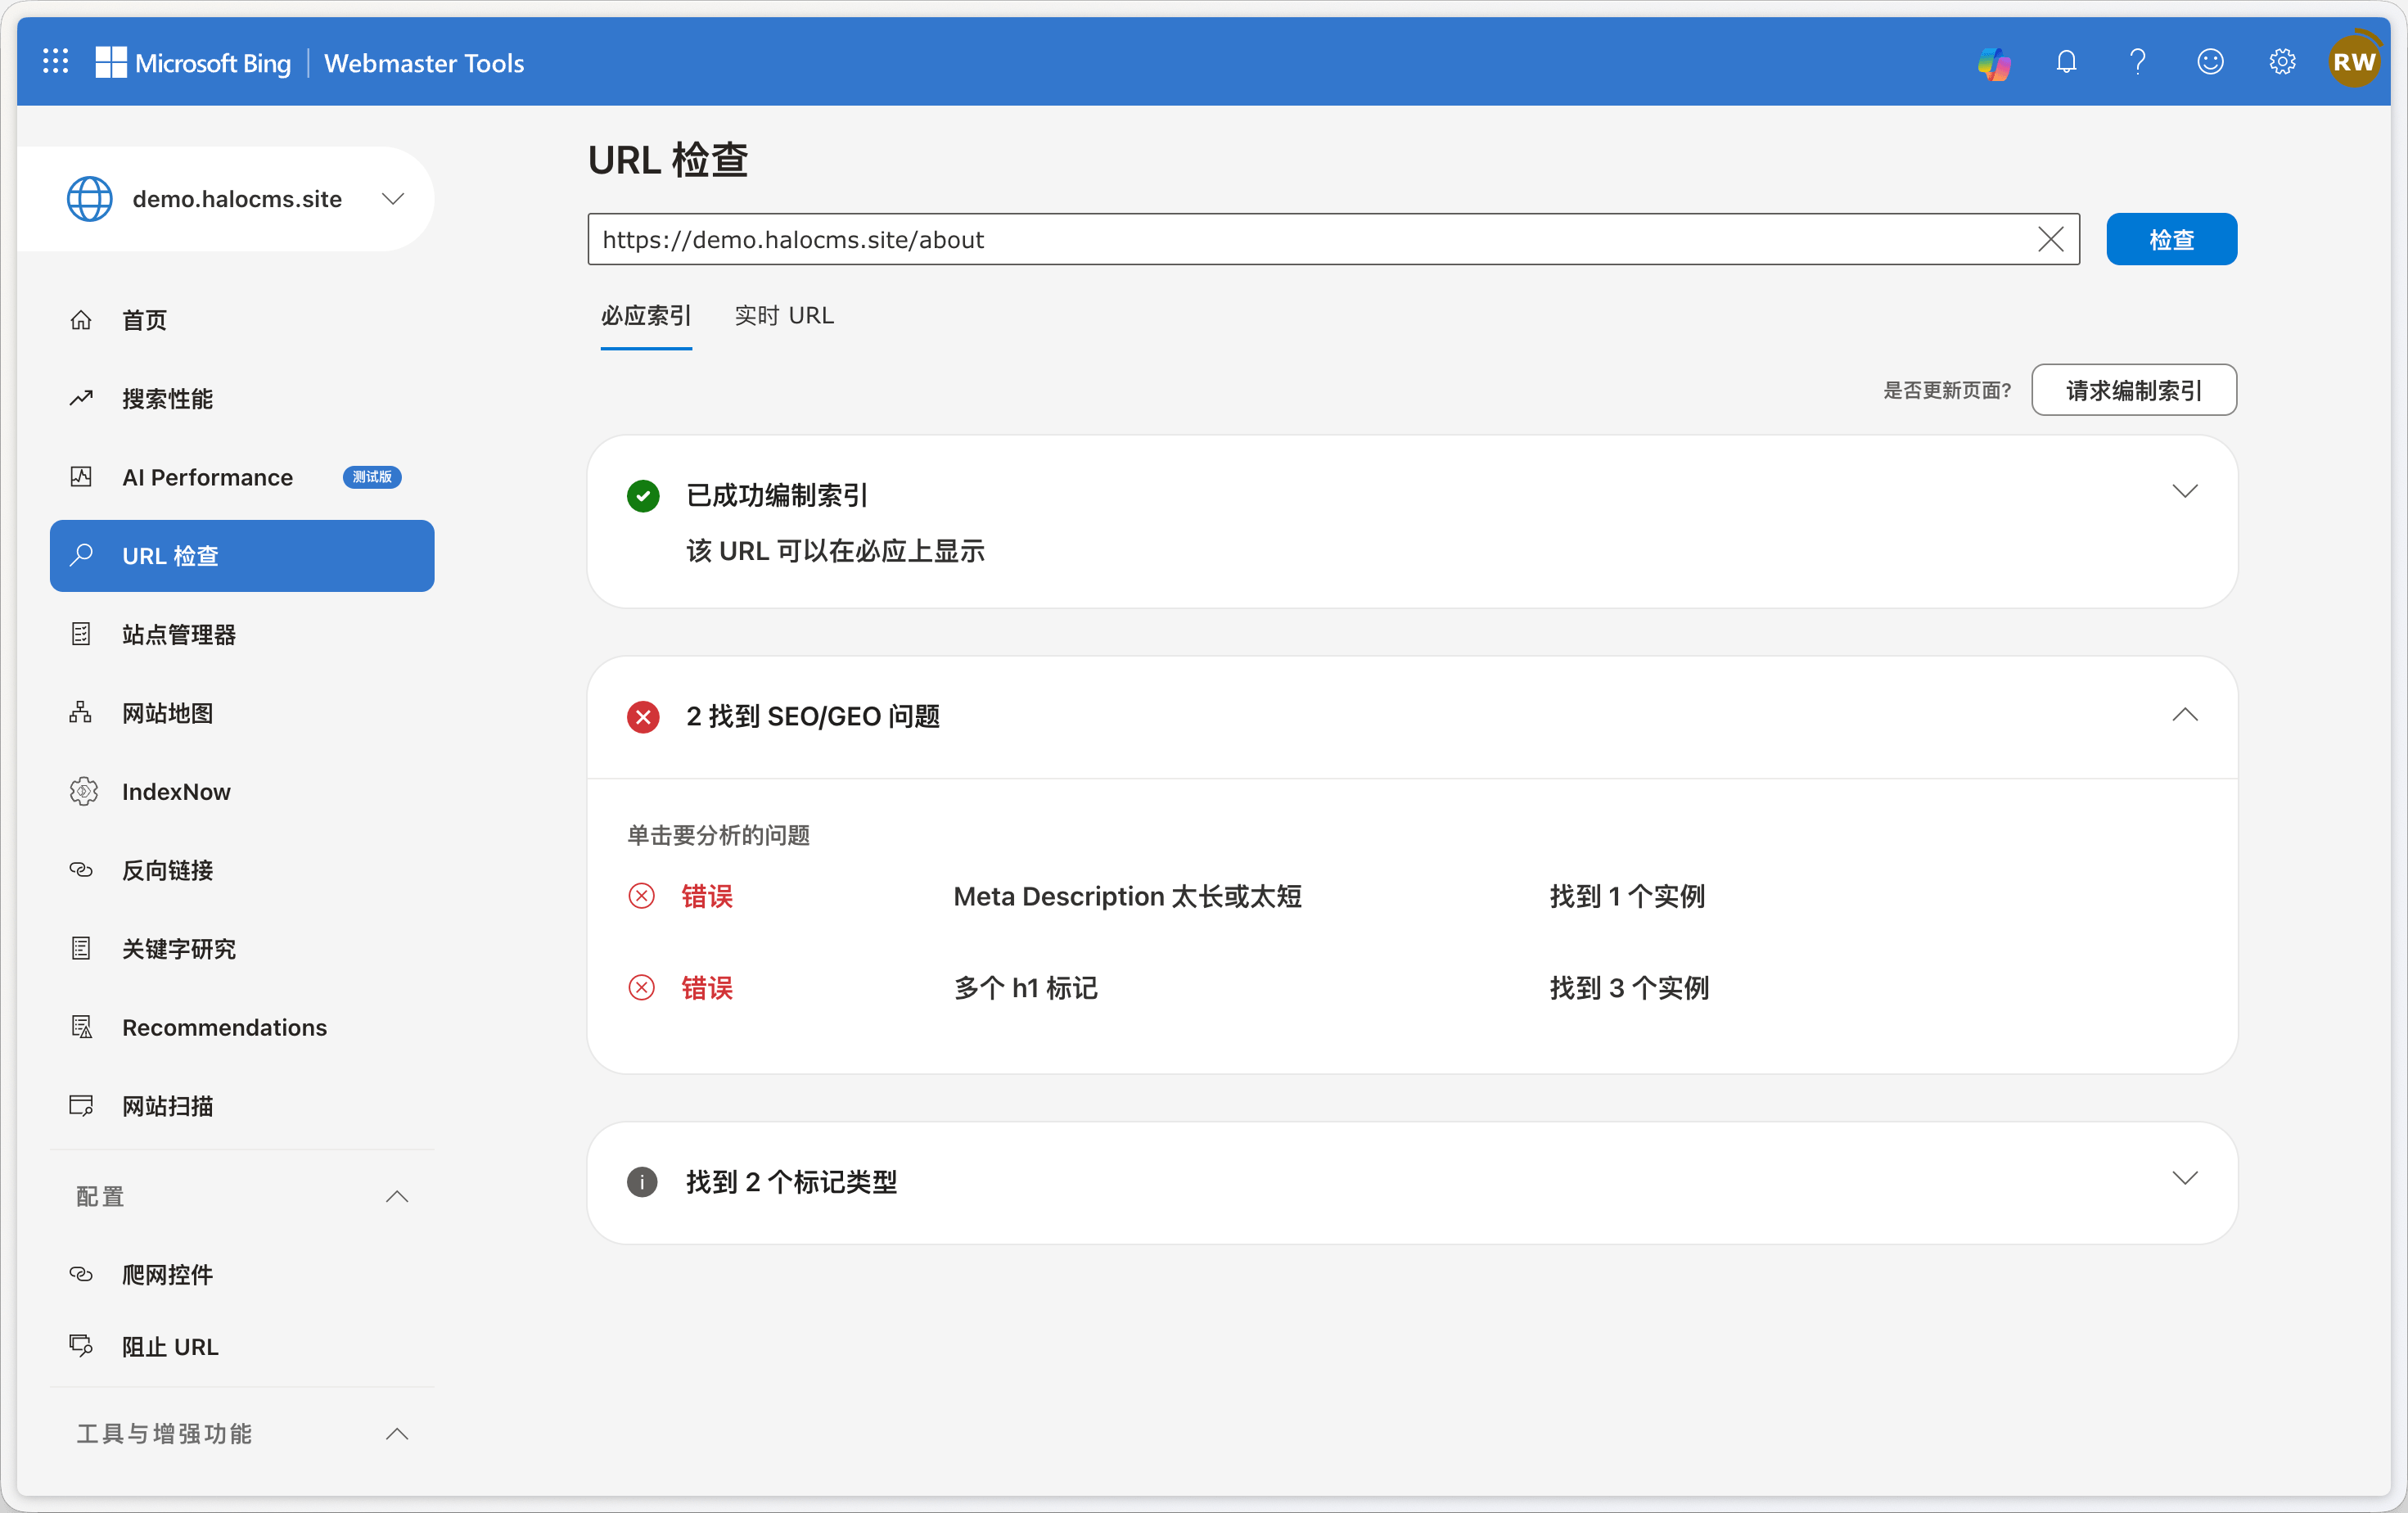
Task: Click the globe icon beside demo.halocms.site
Action: coord(89,199)
